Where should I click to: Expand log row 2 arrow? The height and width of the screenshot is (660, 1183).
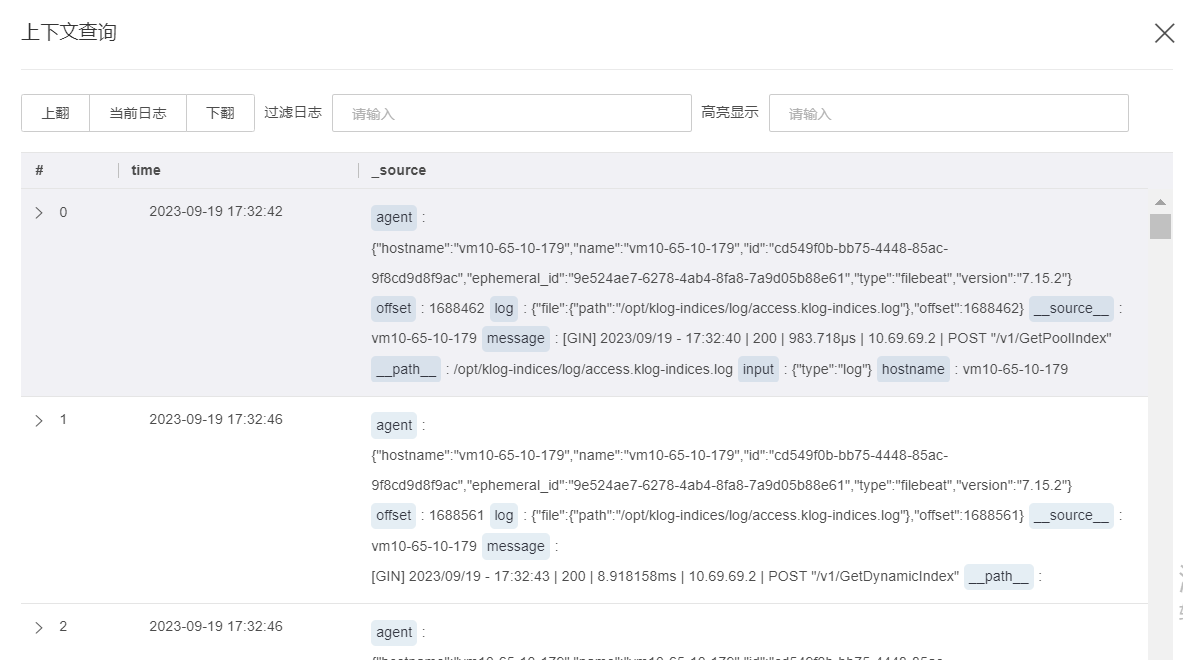39,627
